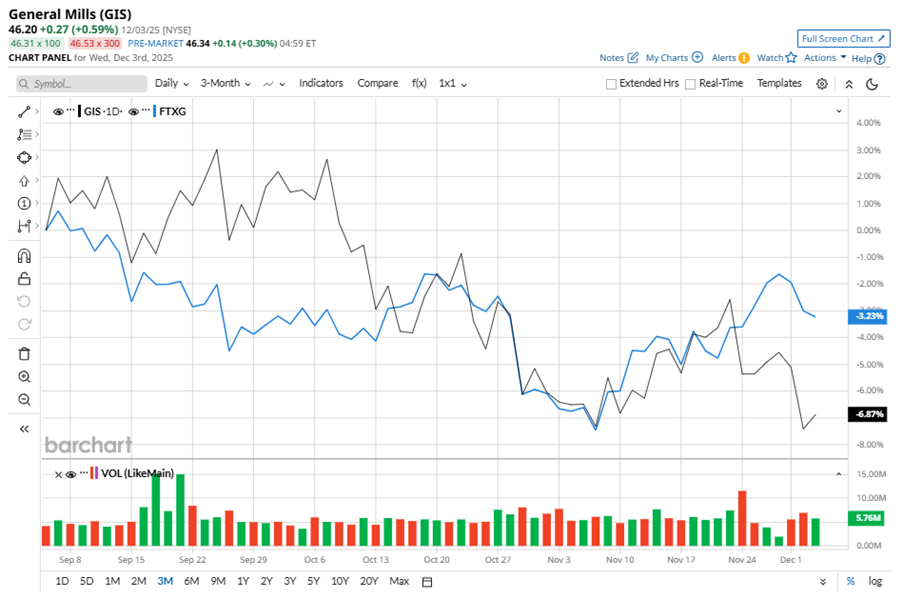
Task: Click the Watch star icon
Action: point(791,57)
